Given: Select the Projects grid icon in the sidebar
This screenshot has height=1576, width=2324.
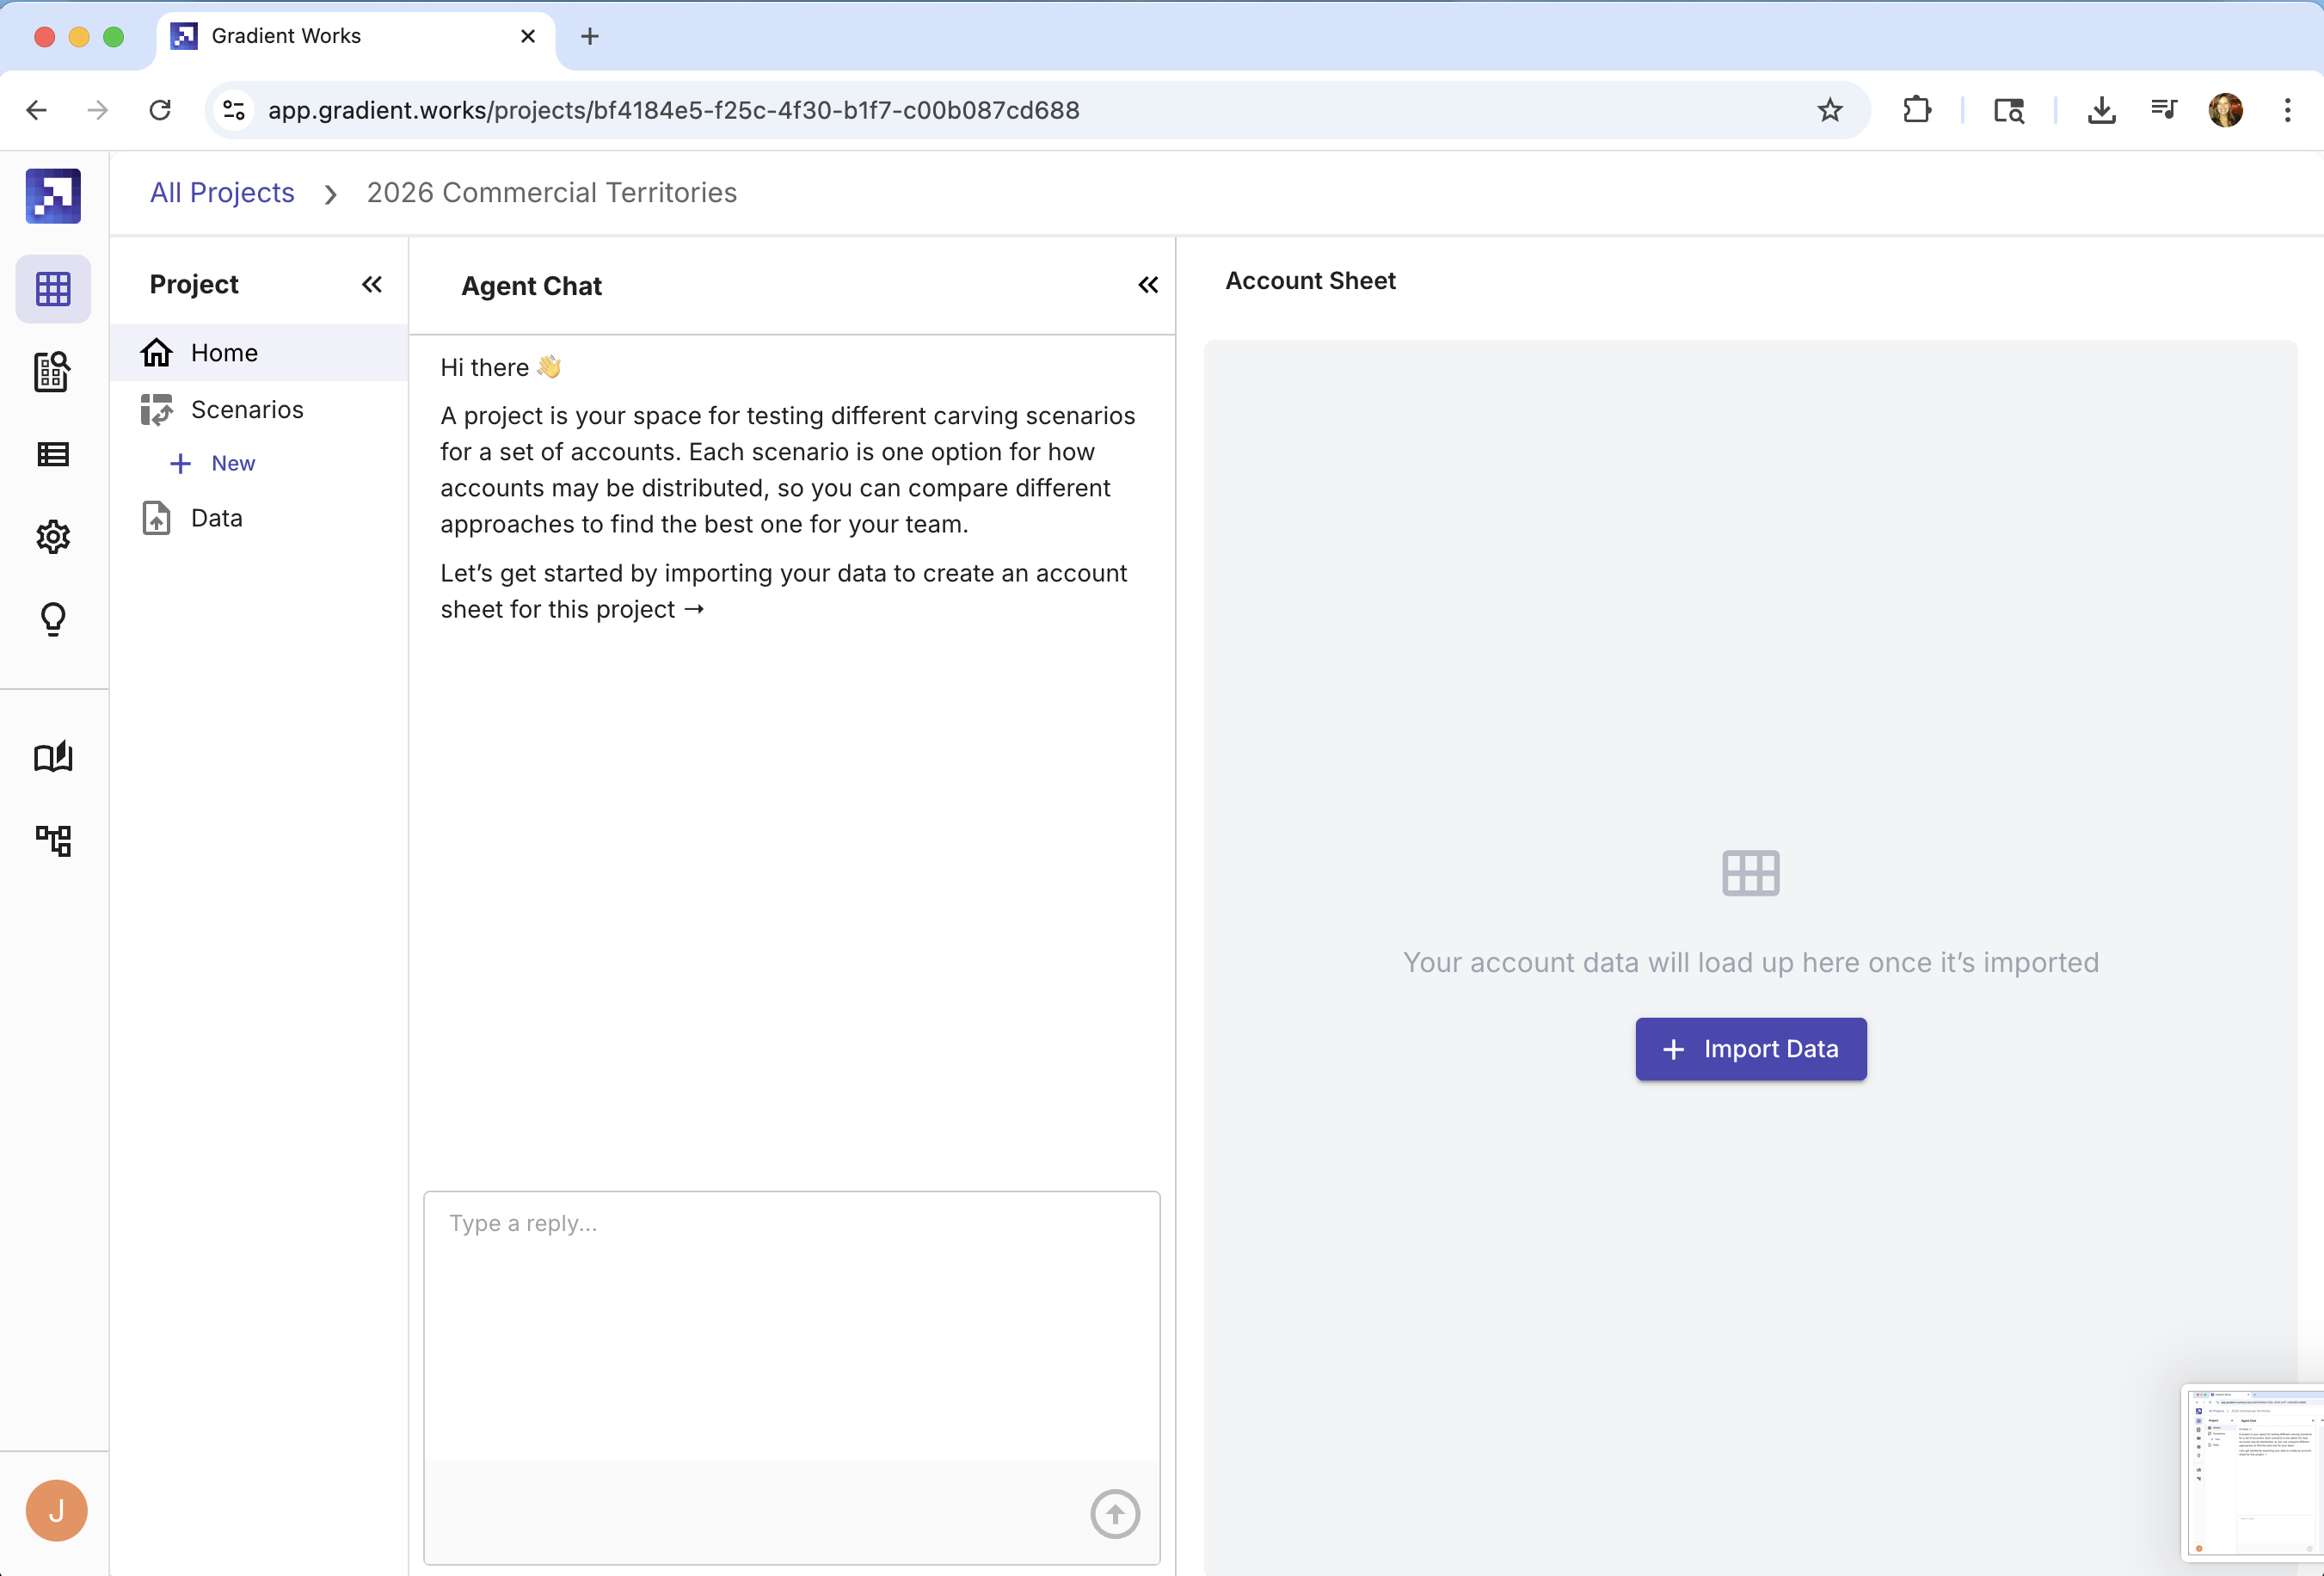Looking at the screenshot, I should pyautogui.click(x=53, y=289).
